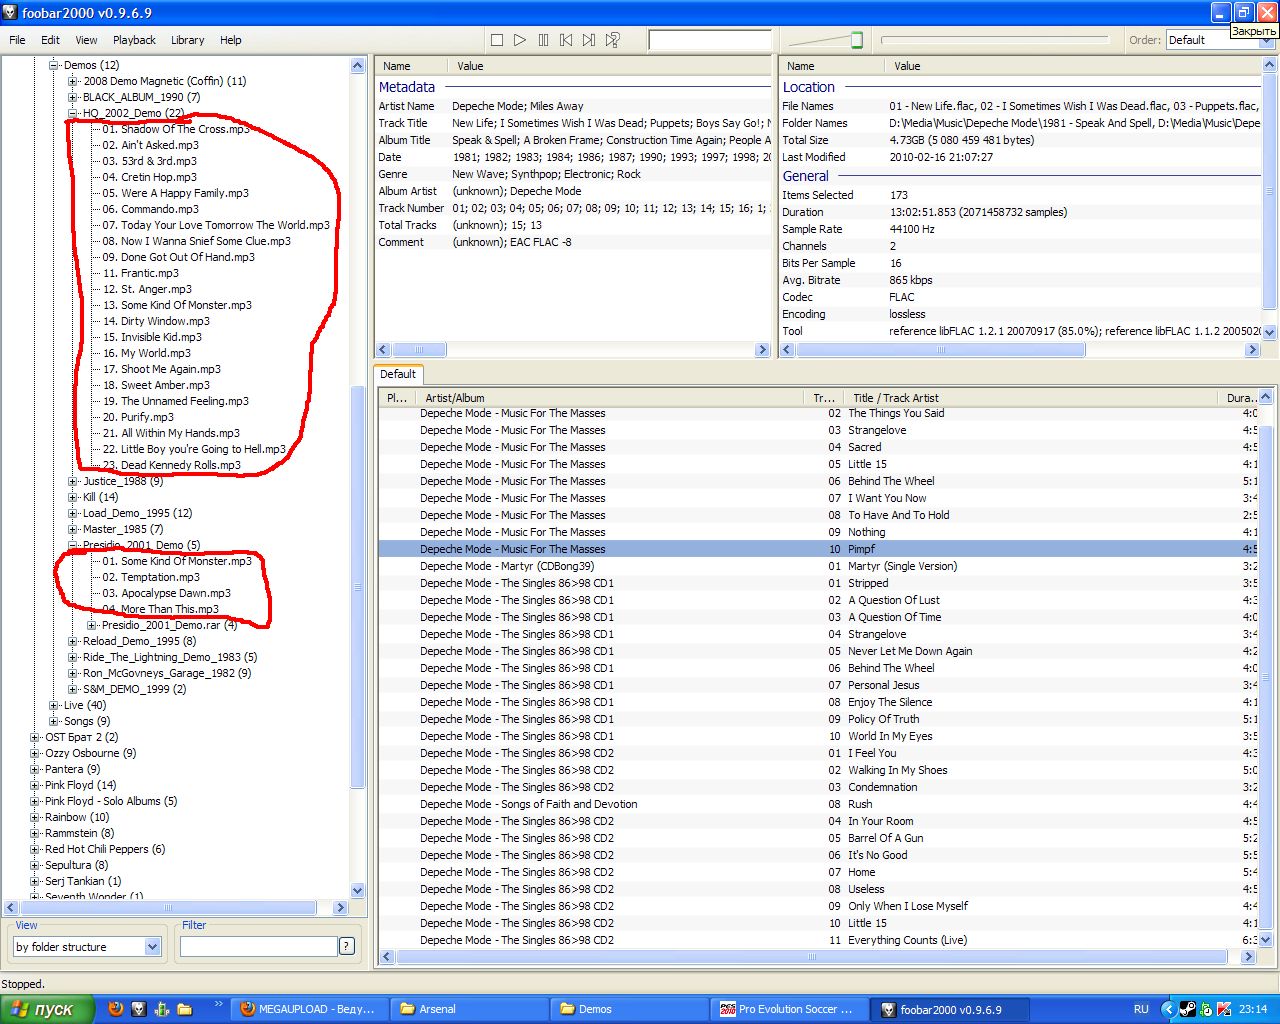This screenshot has width=1280, height=1024.
Task: Switch to MEGAUPLOAD window in taskbar
Action: [308, 1009]
